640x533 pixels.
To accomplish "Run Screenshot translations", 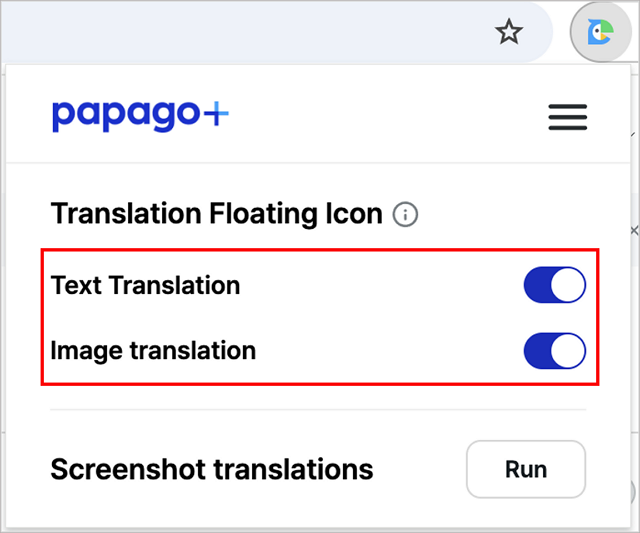I will coord(526,469).
